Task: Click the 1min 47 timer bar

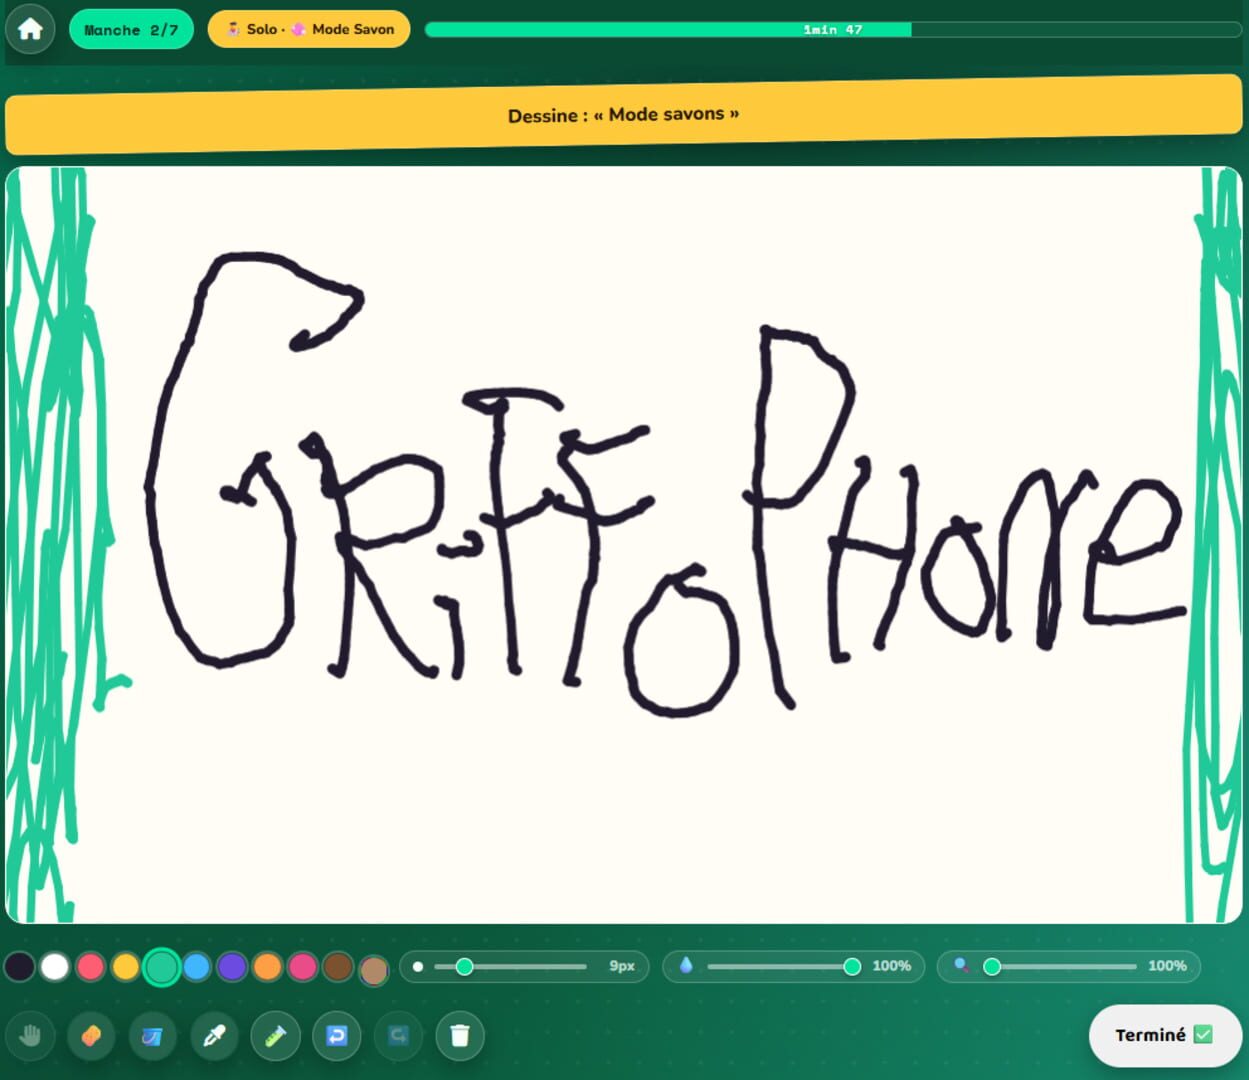Action: [x=833, y=29]
